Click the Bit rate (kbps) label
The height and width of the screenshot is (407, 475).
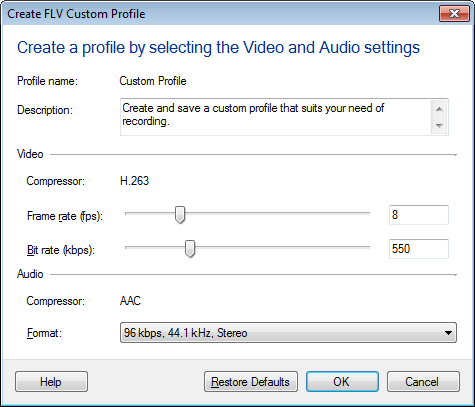(x=61, y=250)
